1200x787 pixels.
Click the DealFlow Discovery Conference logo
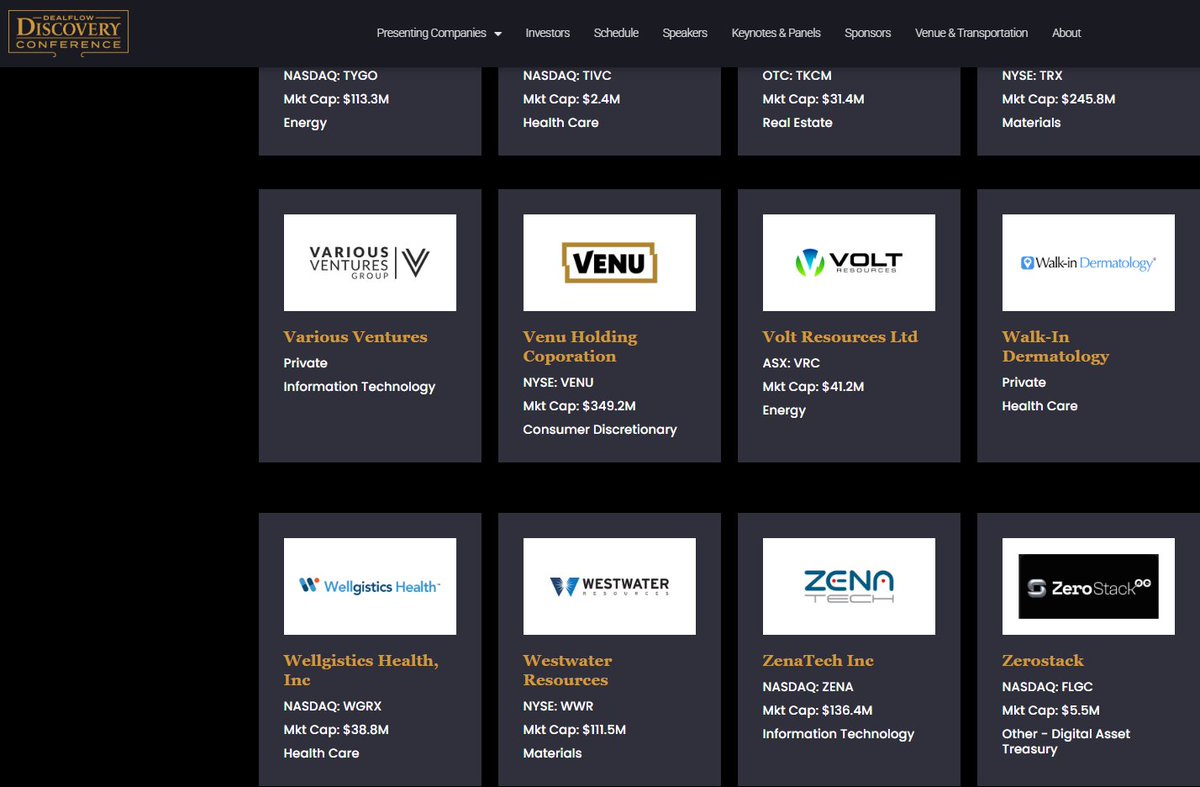coord(68,32)
